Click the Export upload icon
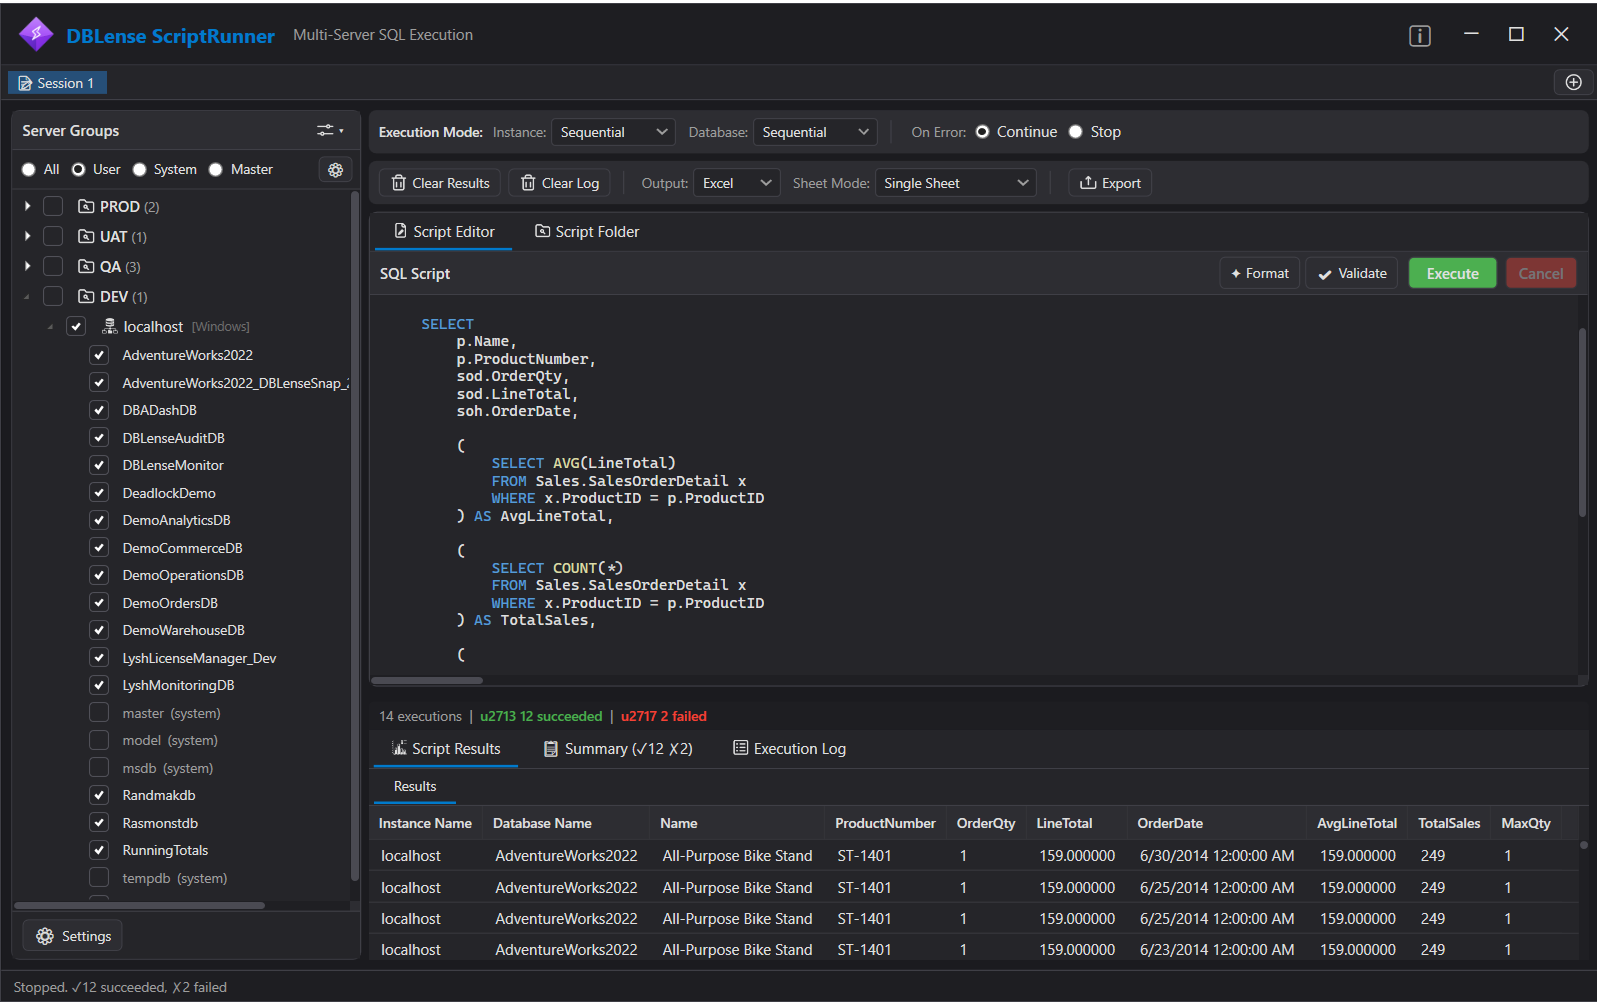The image size is (1597, 1002). point(1088,183)
